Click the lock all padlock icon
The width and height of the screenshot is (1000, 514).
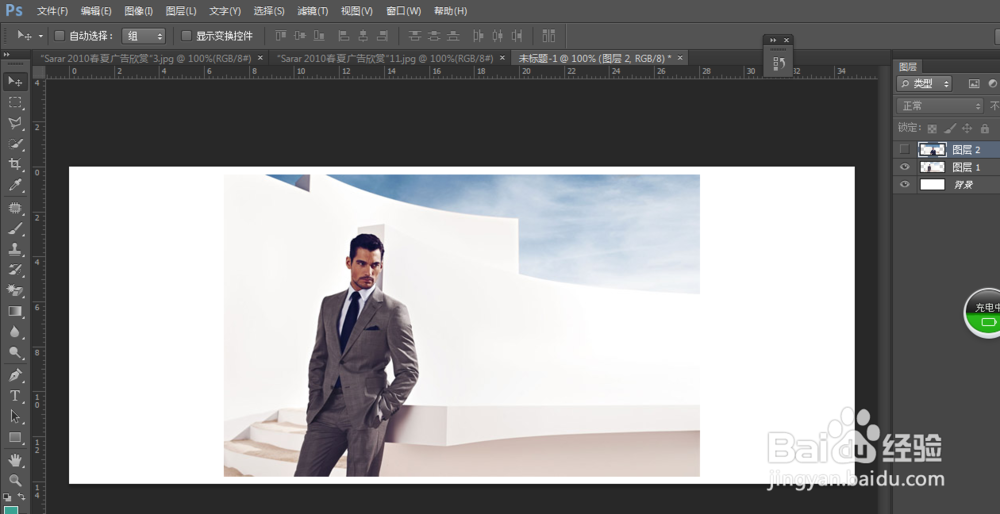point(983,128)
